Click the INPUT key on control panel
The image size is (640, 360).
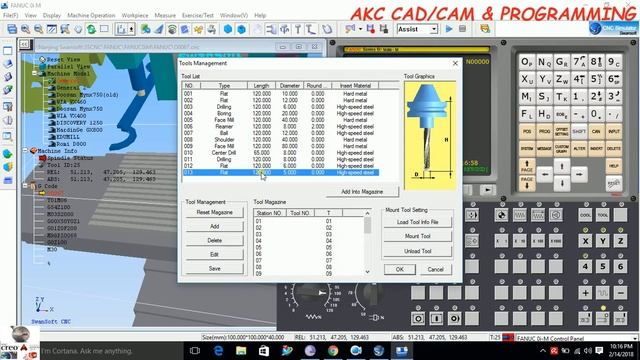coord(614,131)
